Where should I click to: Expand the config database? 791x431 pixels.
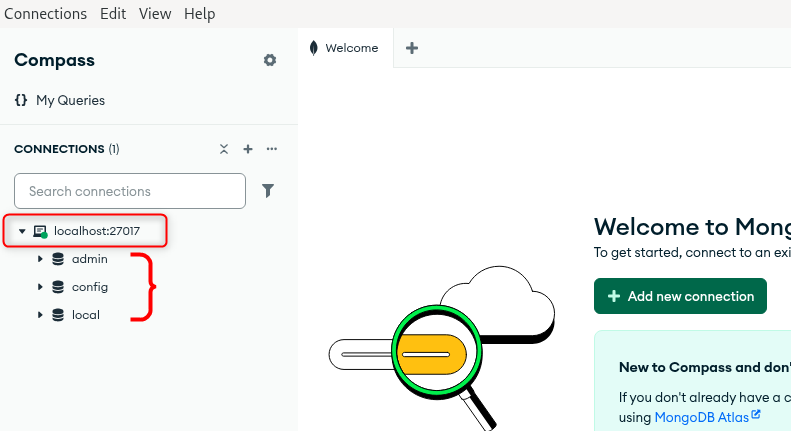(40, 287)
